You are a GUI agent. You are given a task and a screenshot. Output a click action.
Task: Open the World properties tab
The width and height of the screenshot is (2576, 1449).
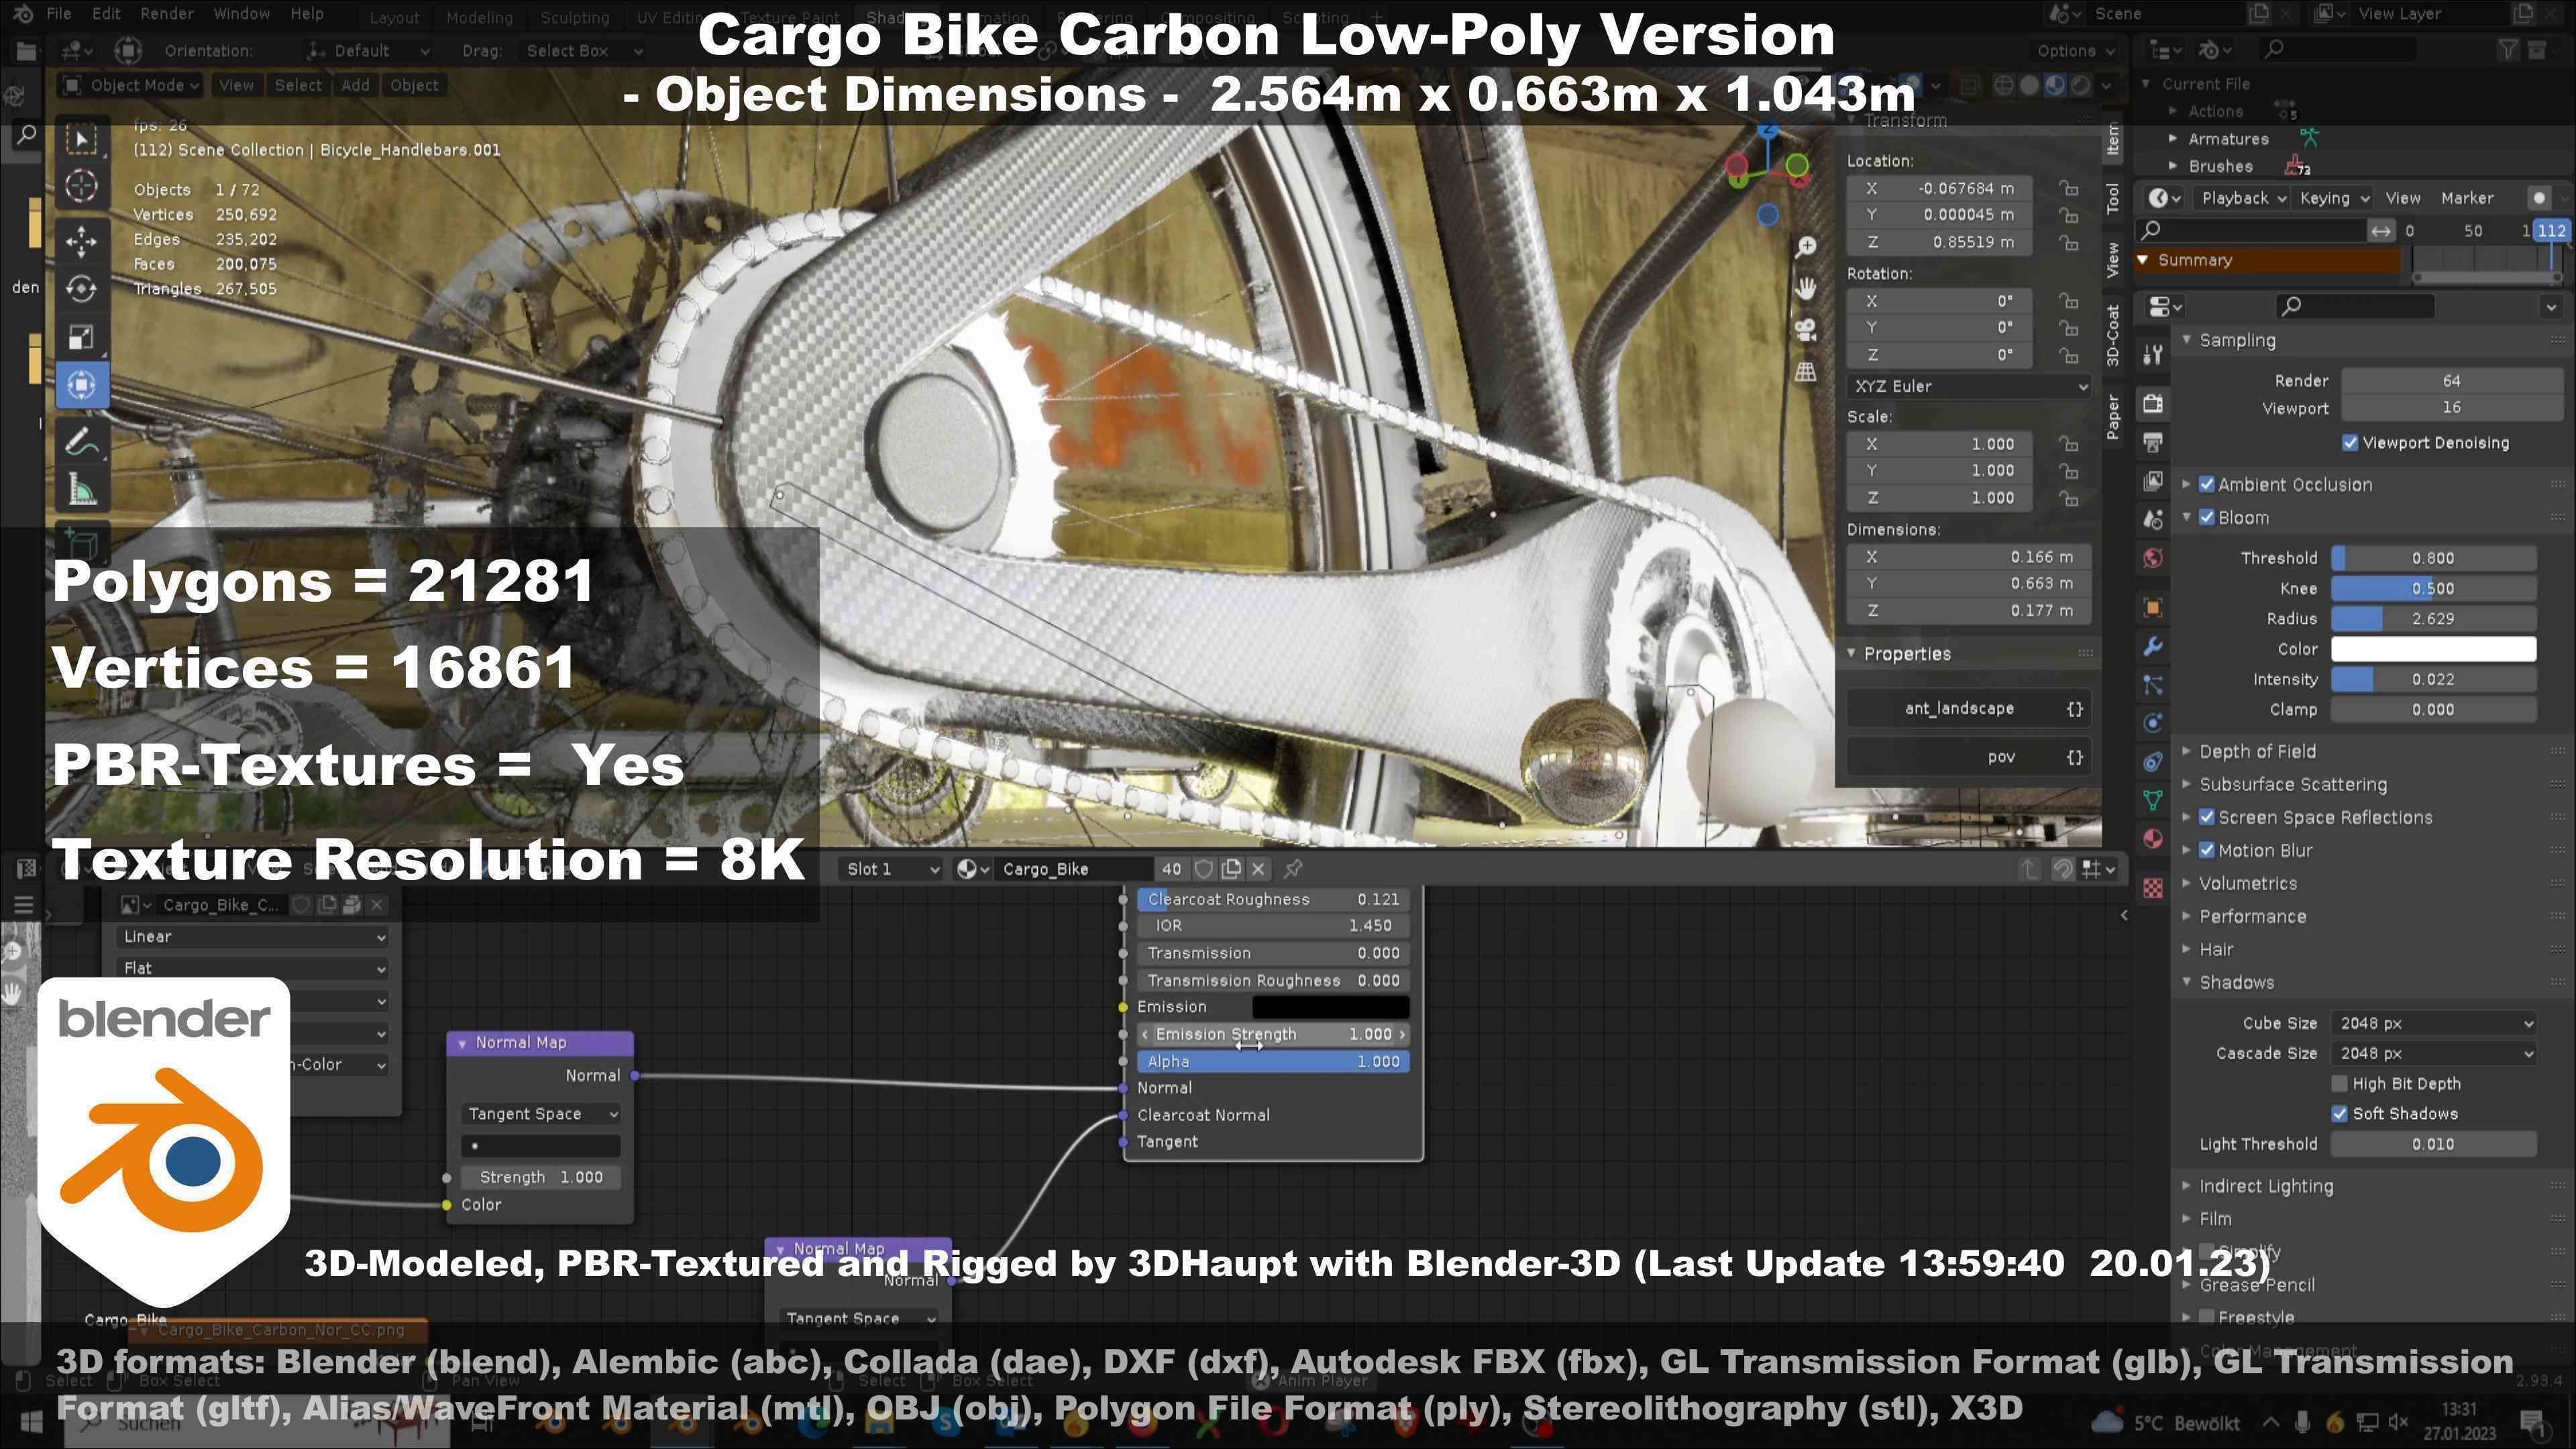coord(2153,558)
